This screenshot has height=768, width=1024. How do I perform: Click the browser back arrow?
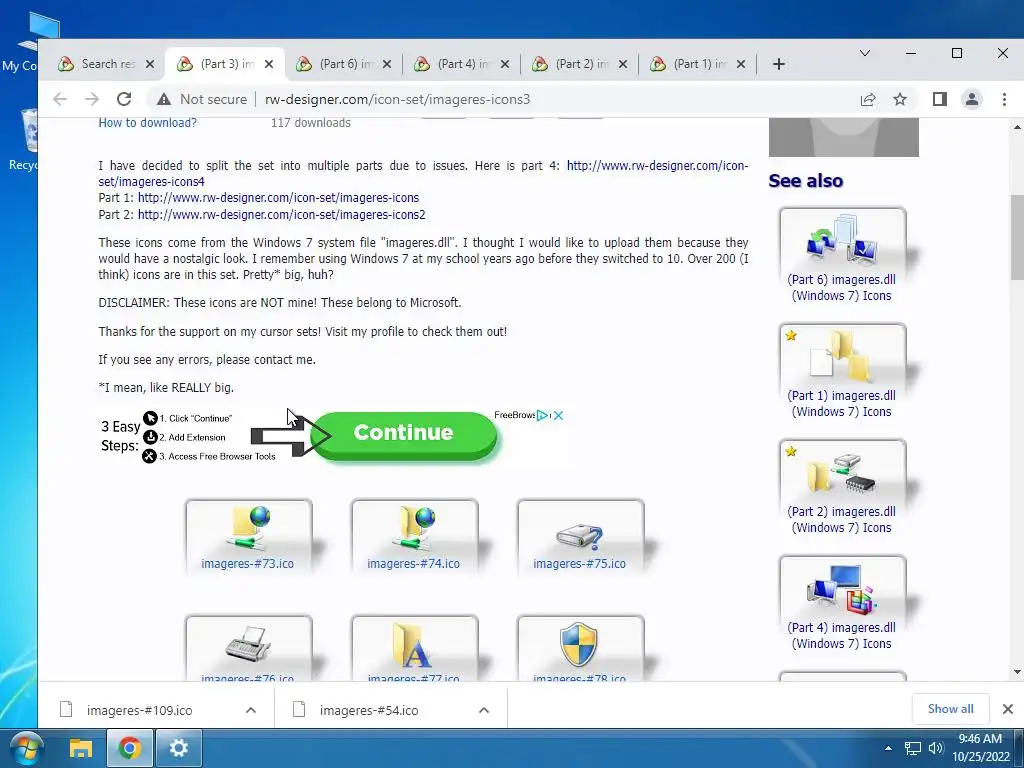coord(59,99)
